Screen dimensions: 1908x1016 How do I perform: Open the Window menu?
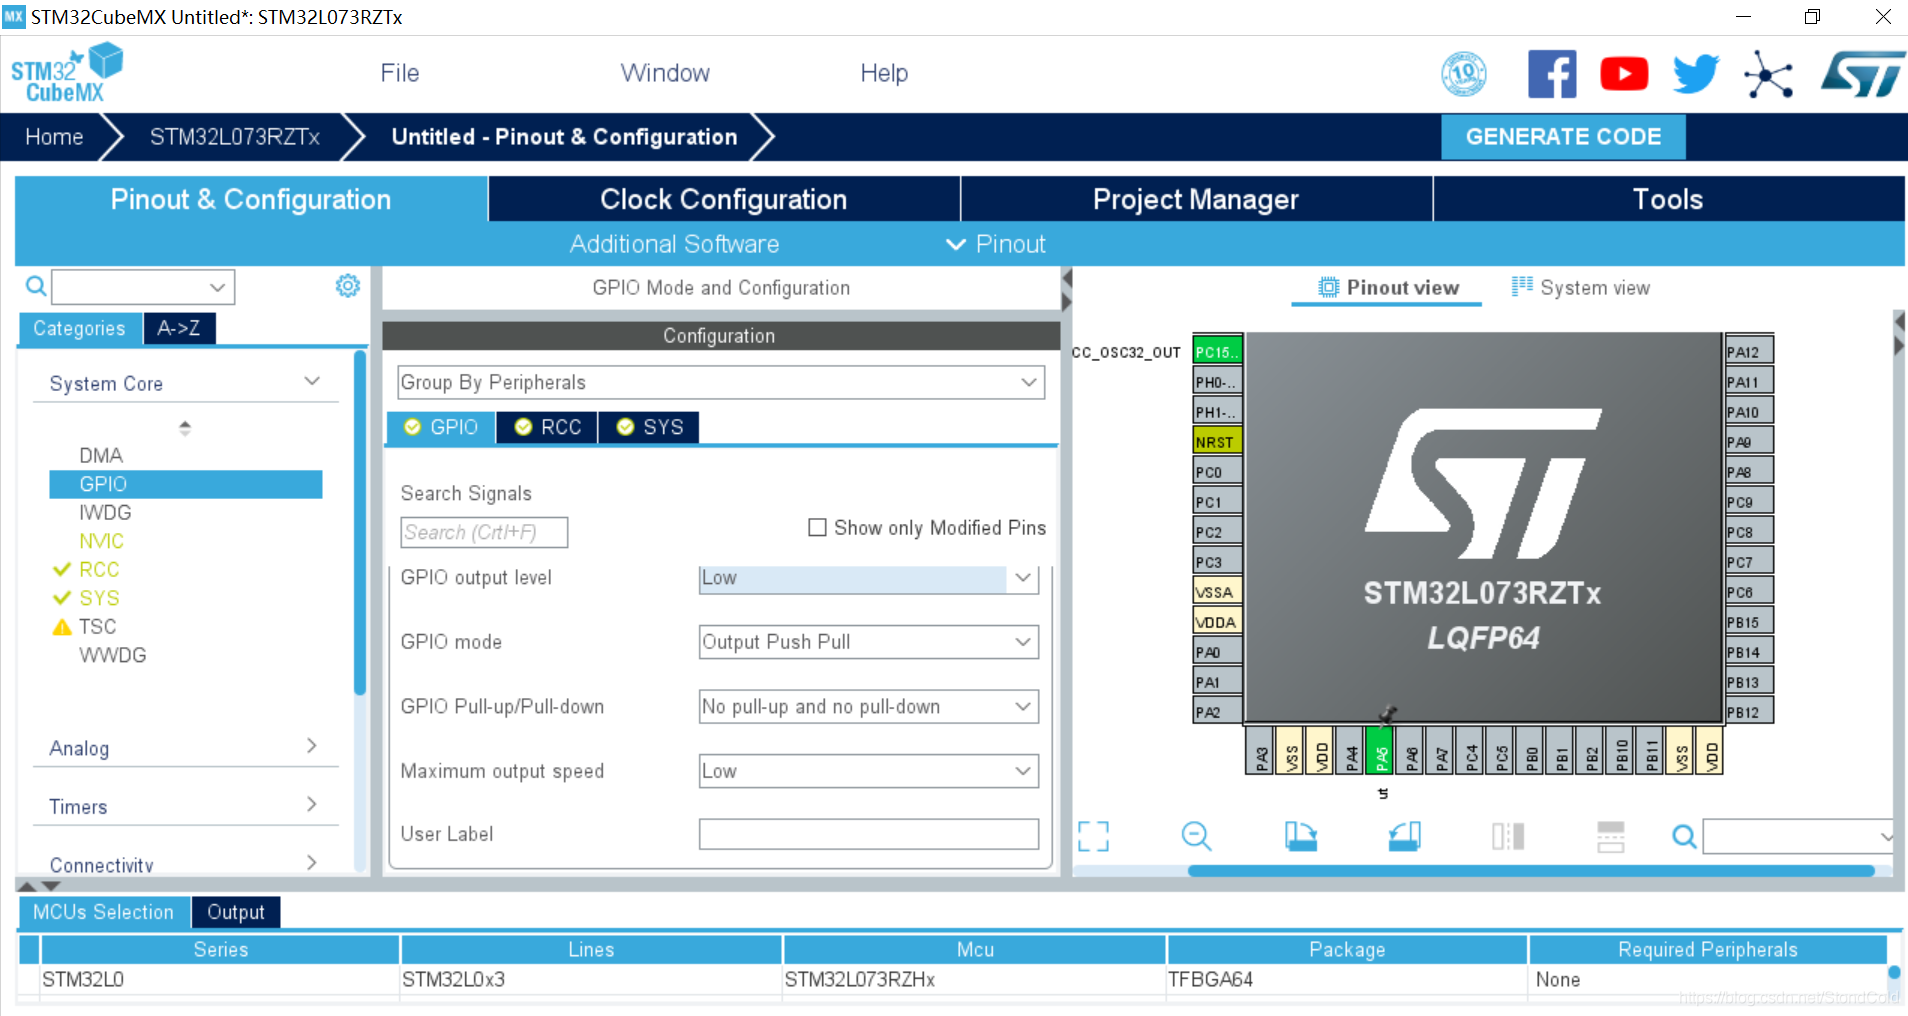click(665, 73)
